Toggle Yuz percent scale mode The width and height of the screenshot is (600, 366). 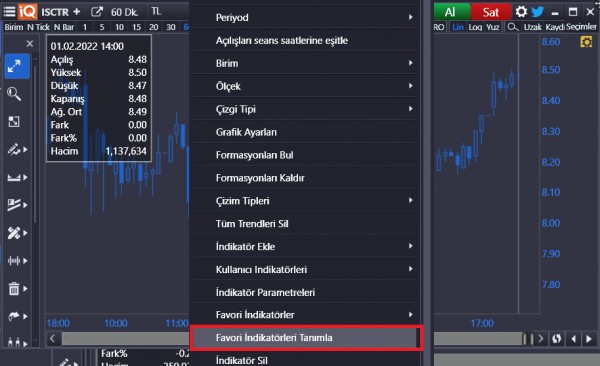tap(492, 27)
